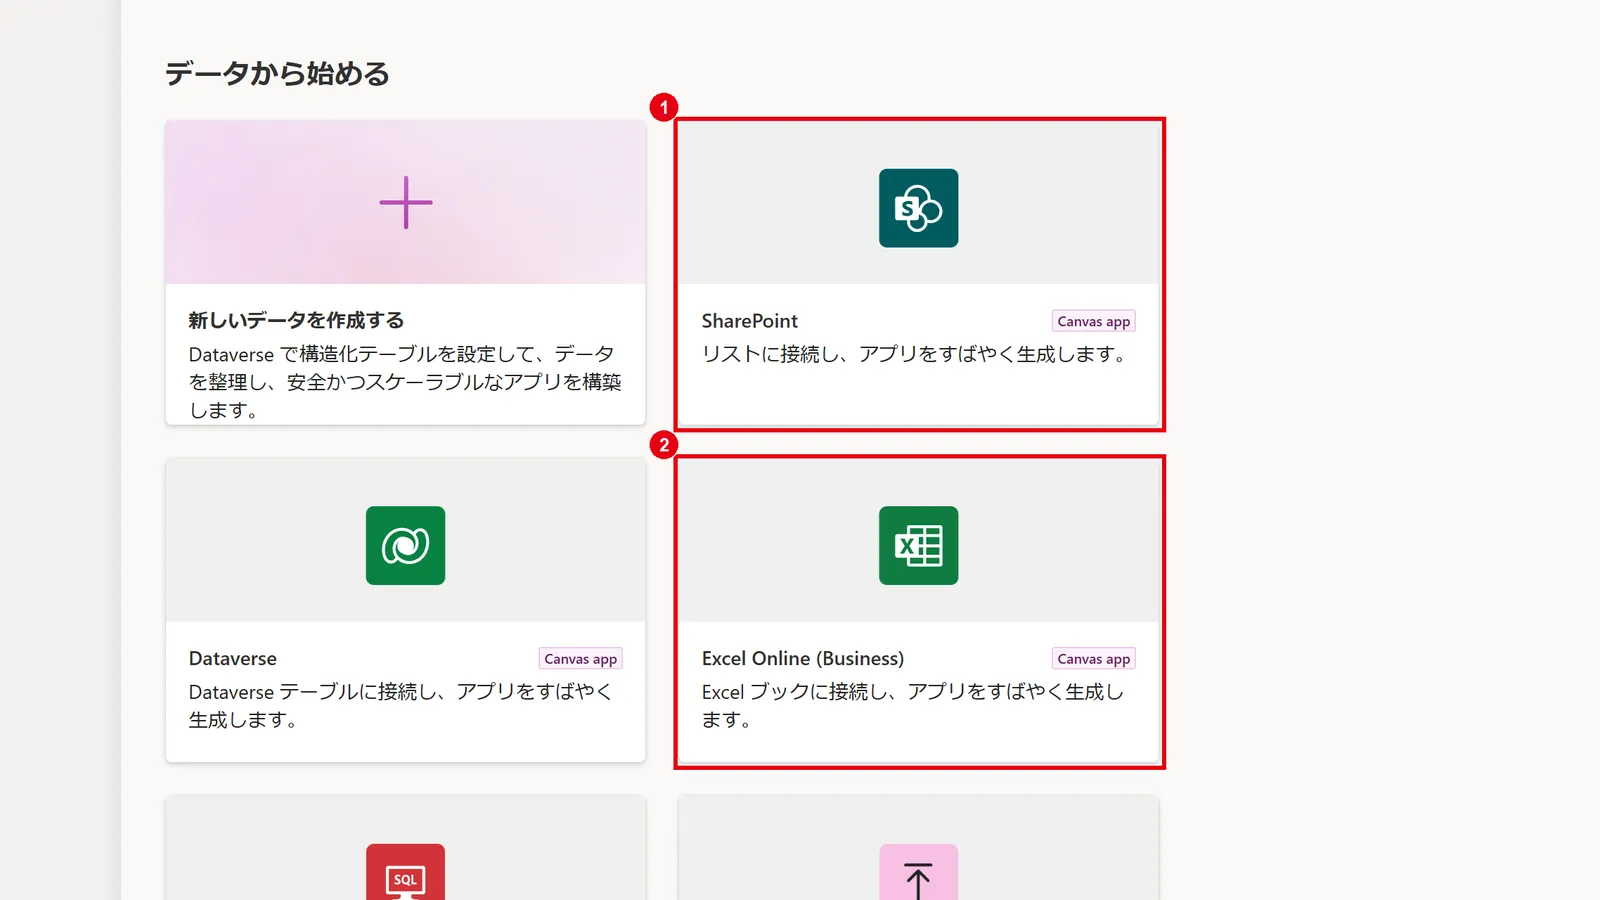The width and height of the screenshot is (1600, 900).
Task: Click the Canvas app tag on SharePoint
Action: [x=1094, y=321]
